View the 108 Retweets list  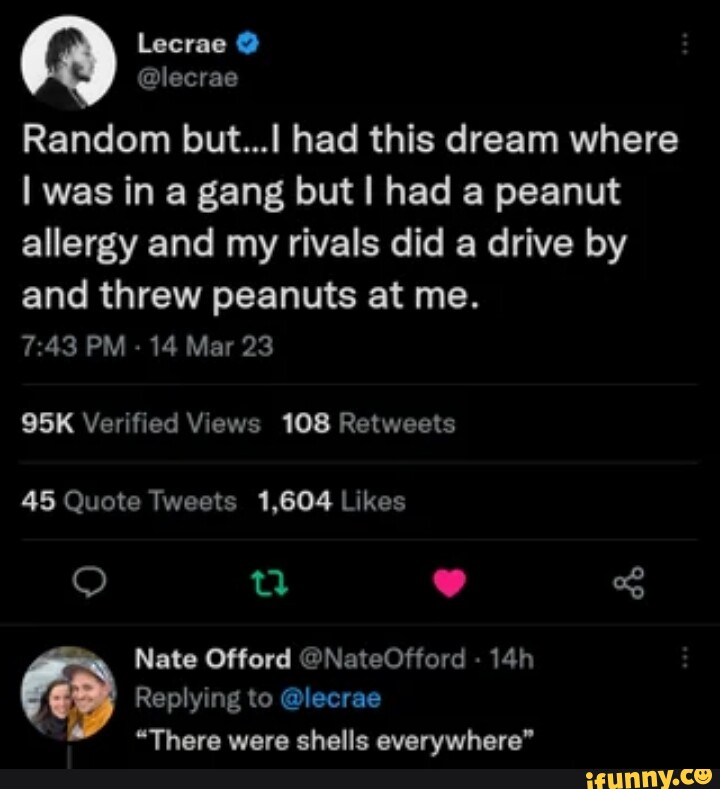369,424
